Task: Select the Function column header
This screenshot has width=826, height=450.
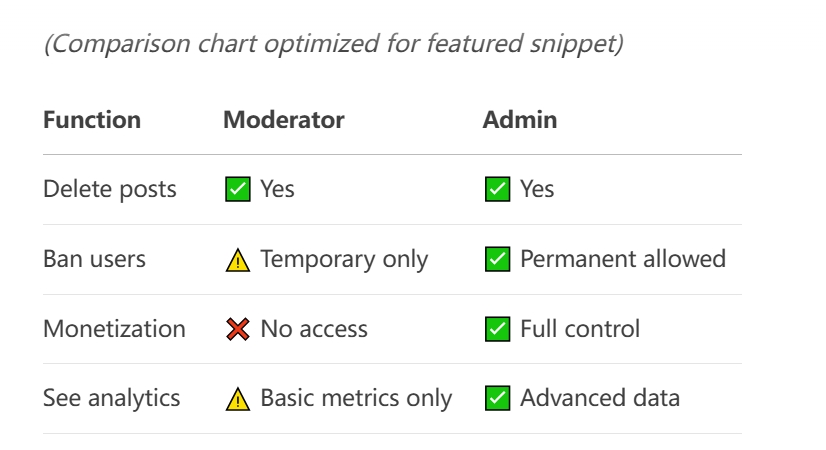Action: click(92, 120)
